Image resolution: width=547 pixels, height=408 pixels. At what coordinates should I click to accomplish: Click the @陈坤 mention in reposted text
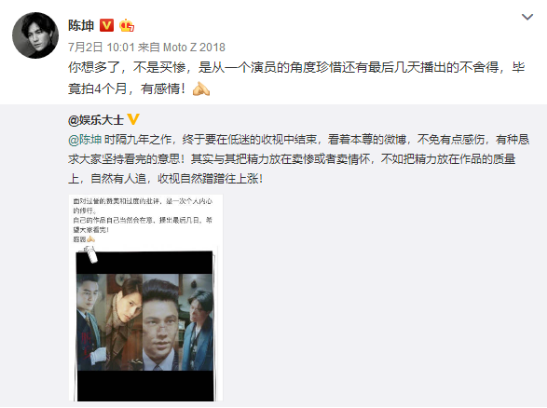85,139
